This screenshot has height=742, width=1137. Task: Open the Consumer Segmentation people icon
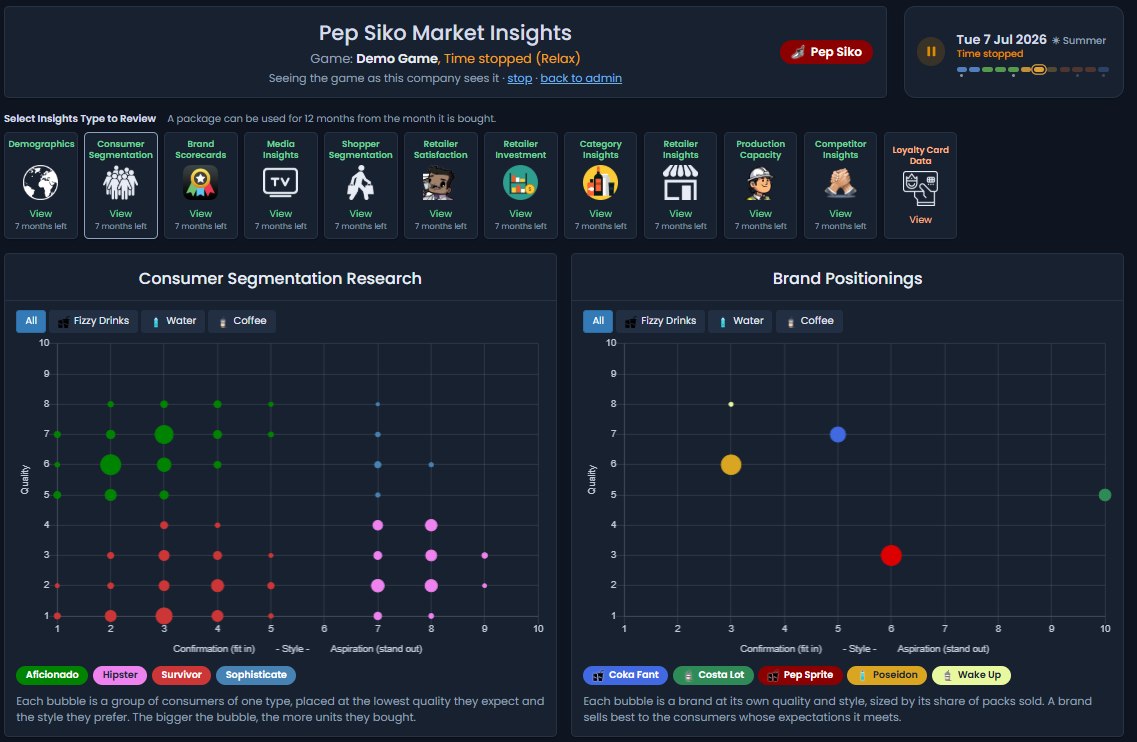pos(120,183)
